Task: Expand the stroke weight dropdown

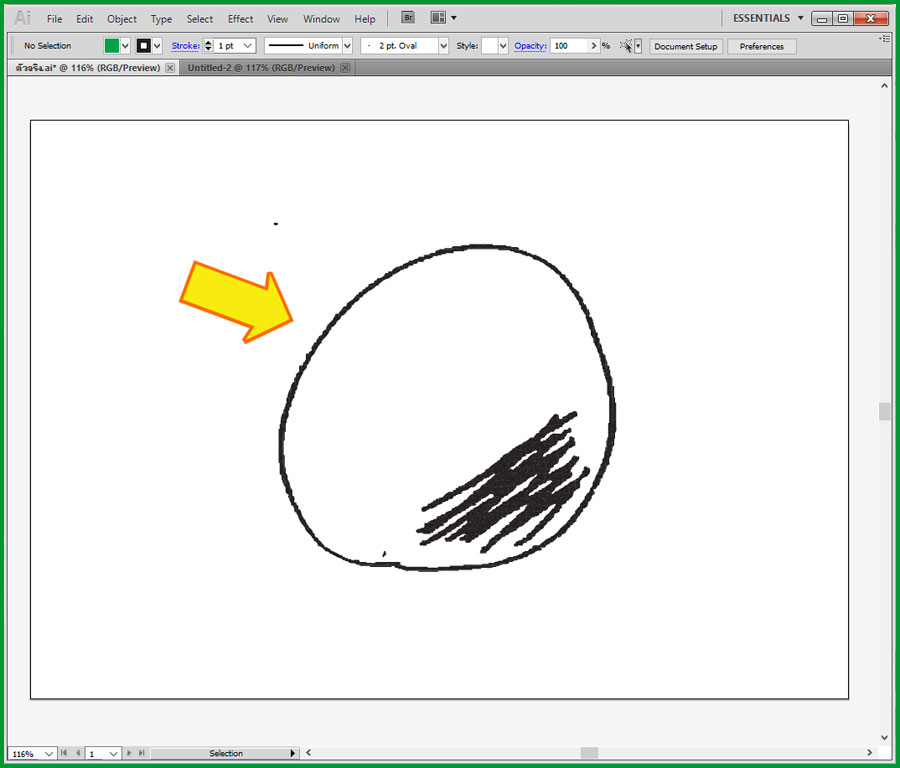Action: (x=248, y=45)
